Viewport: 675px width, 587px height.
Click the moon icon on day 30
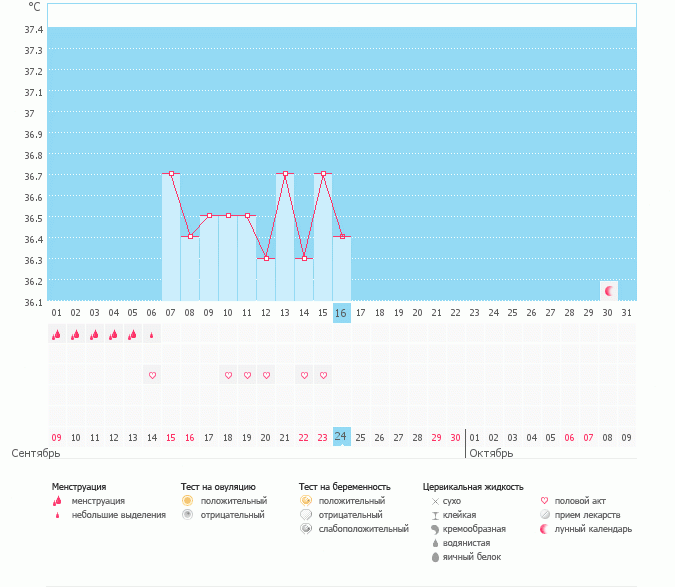pos(608,290)
